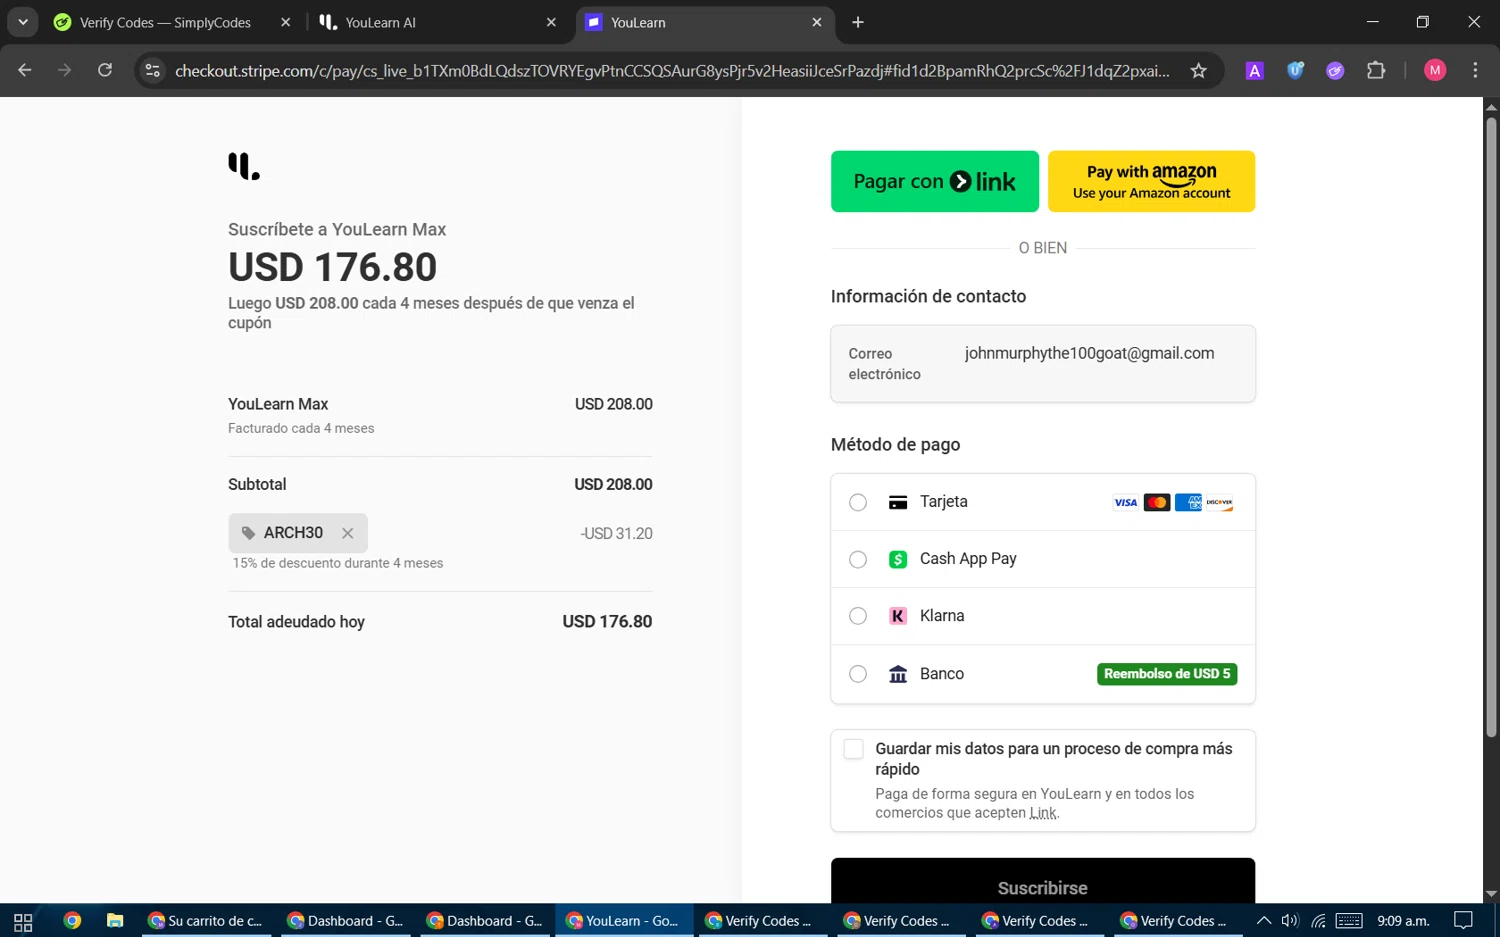Click the bank building icon

click(898, 674)
